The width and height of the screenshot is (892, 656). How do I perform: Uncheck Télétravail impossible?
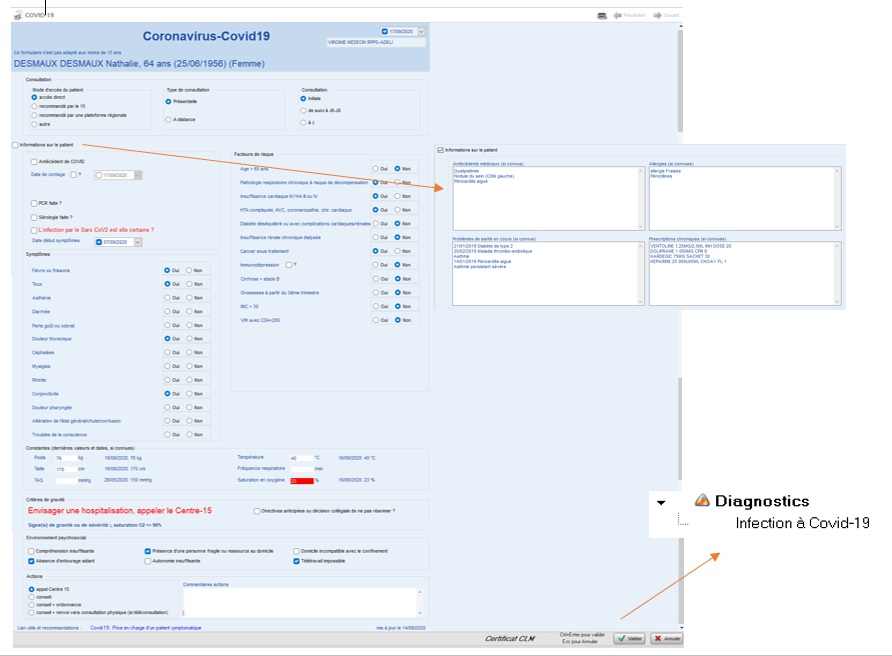click(296, 561)
